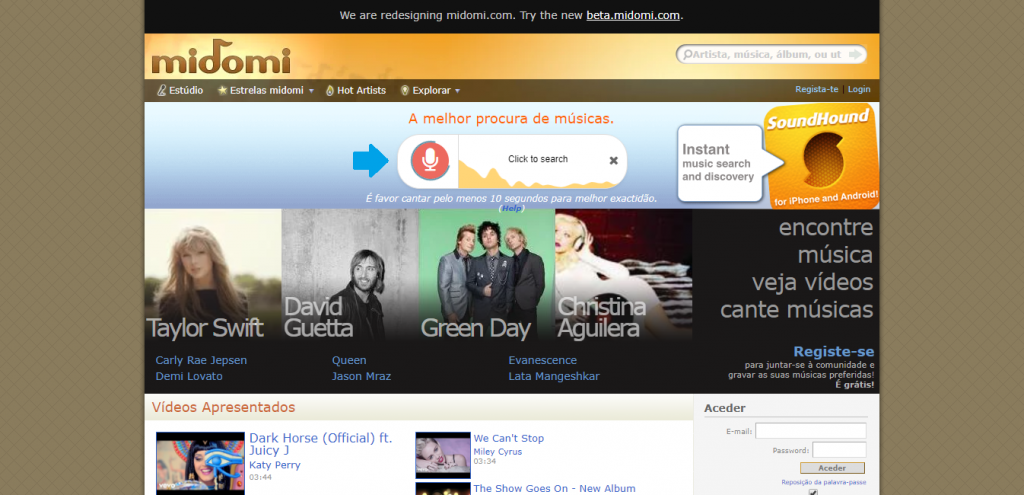The image size is (1024, 495).
Task: Open the SoundHound app banner
Action: point(778,157)
